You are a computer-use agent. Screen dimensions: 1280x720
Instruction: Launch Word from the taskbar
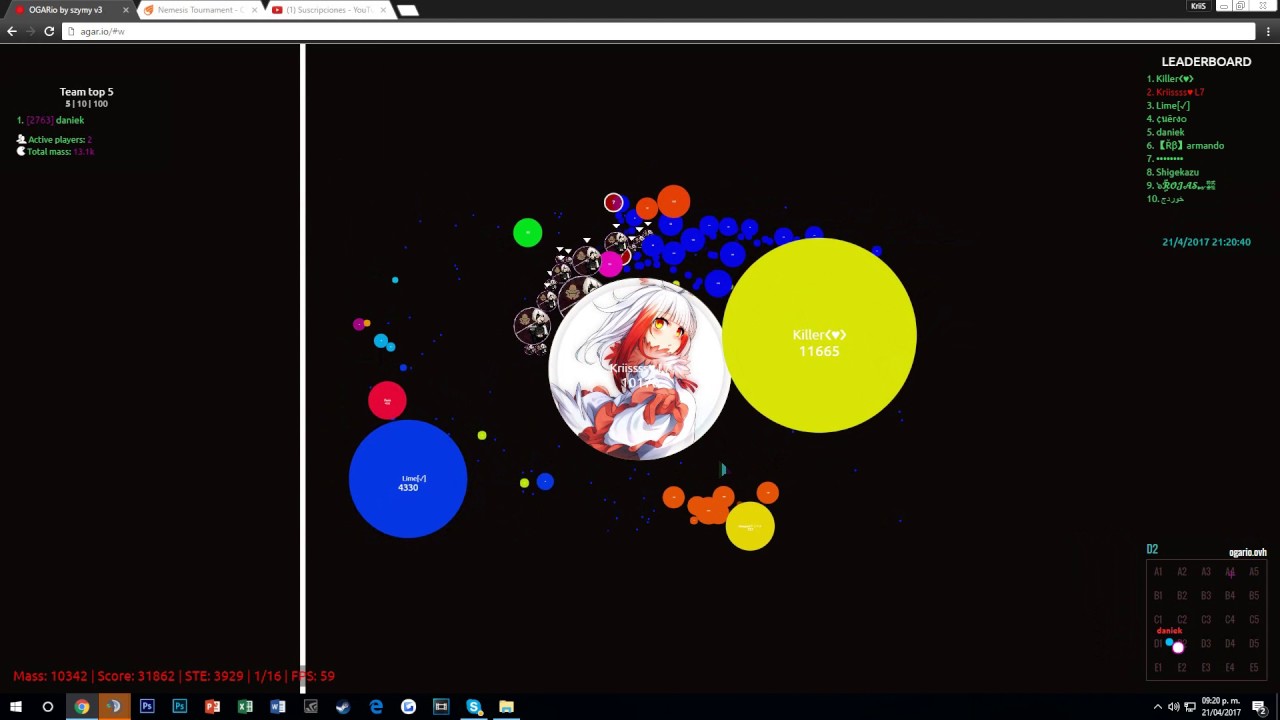tap(278, 707)
